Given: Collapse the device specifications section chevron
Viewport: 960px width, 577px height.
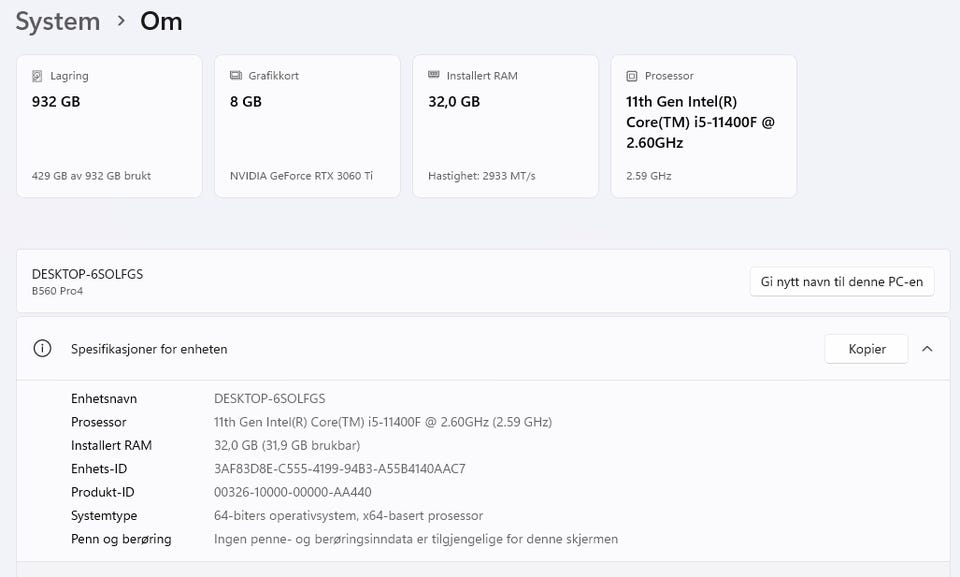Looking at the screenshot, I should pos(927,349).
